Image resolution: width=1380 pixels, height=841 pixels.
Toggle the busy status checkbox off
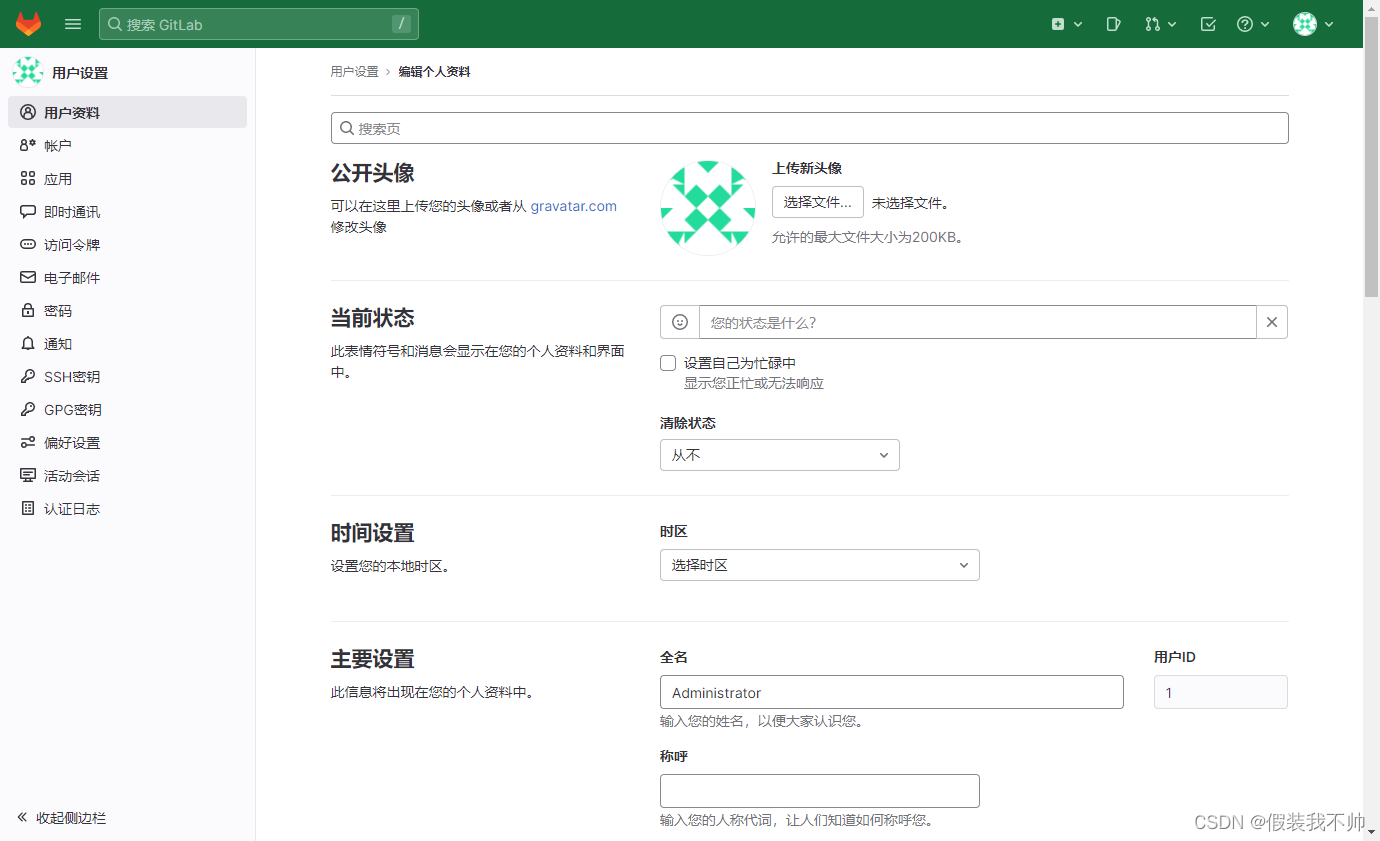pyautogui.click(x=667, y=362)
